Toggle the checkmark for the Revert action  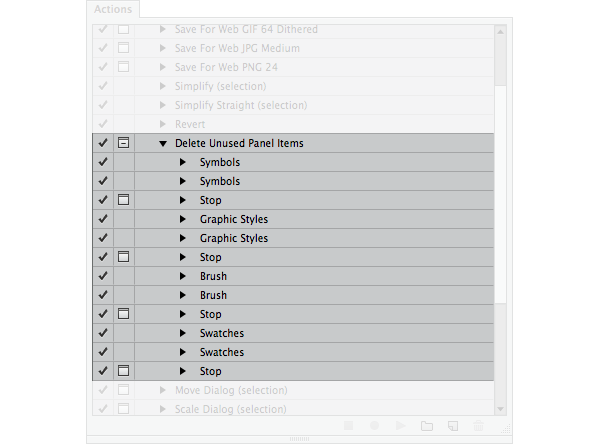[102, 125]
